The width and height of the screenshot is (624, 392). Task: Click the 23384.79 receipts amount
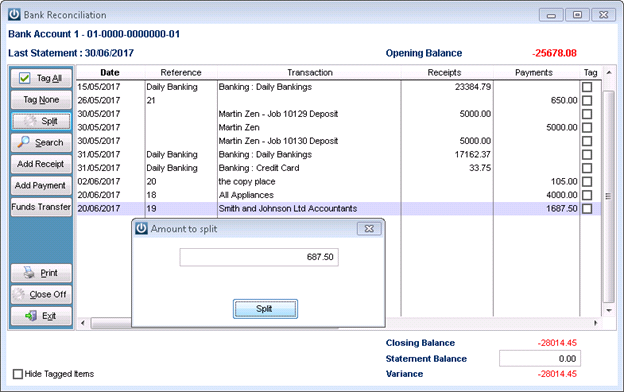pos(473,87)
